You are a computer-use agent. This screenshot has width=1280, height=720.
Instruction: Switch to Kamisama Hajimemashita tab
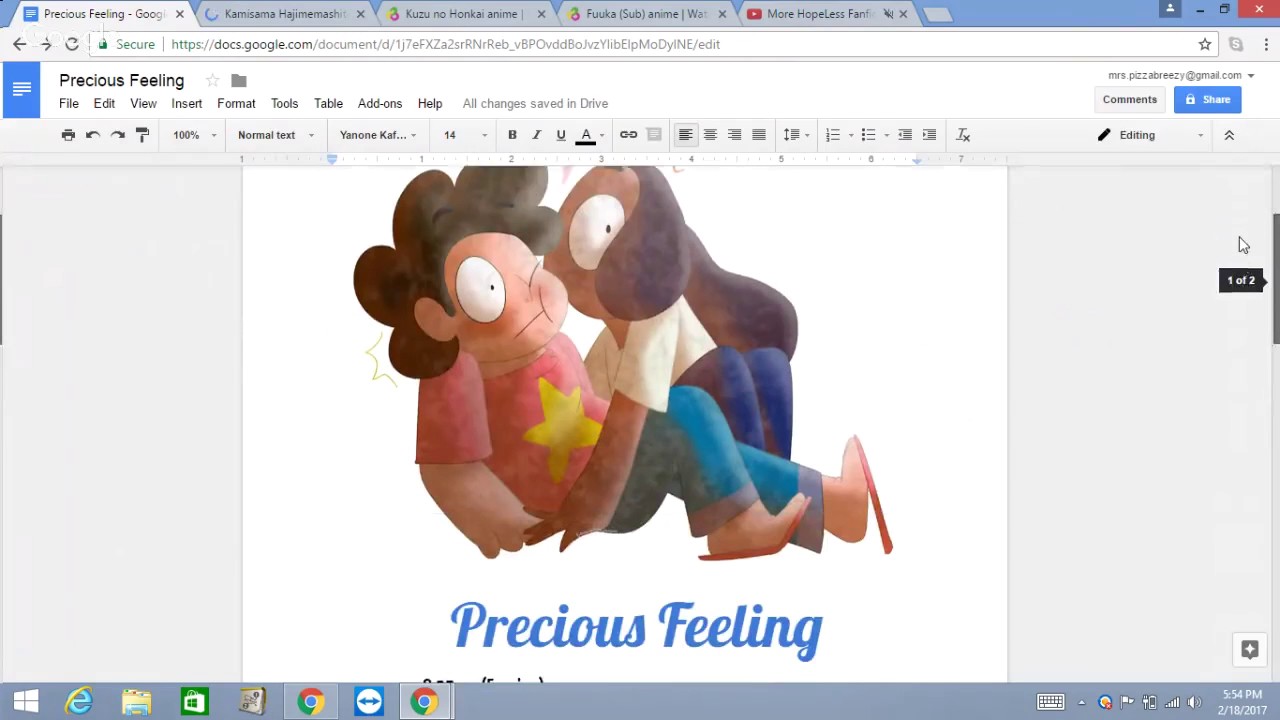coord(285,14)
